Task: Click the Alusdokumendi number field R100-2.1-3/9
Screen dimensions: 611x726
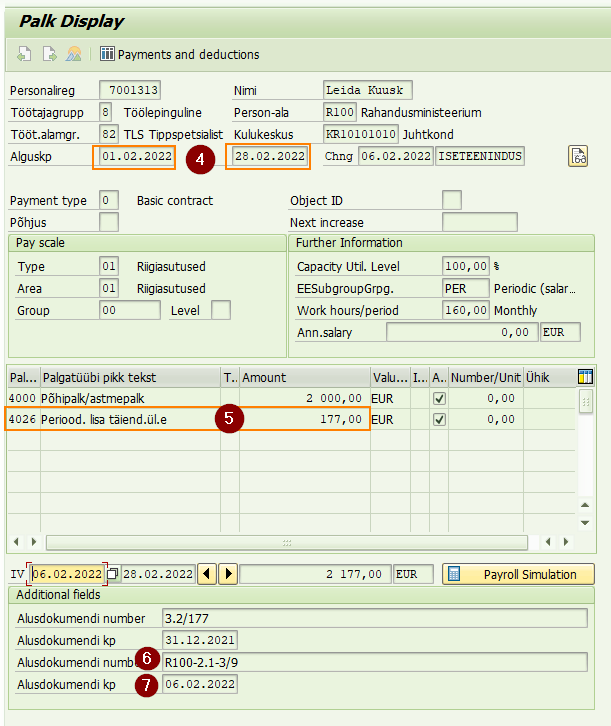Action: [374, 662]
